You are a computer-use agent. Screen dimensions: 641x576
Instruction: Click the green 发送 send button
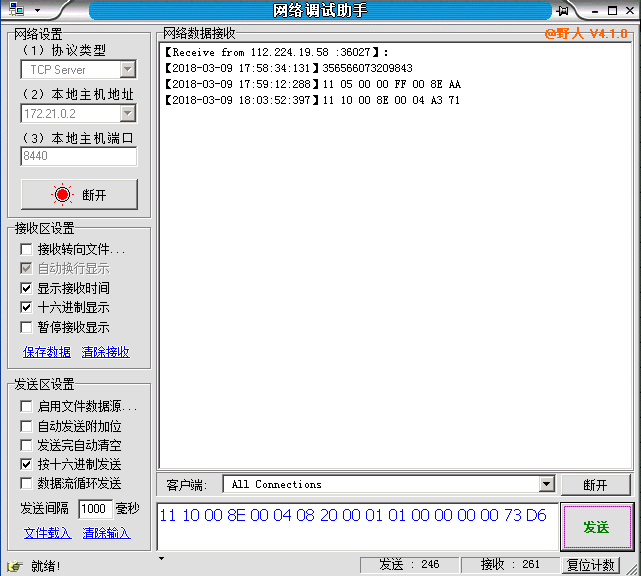pos(596,527)
